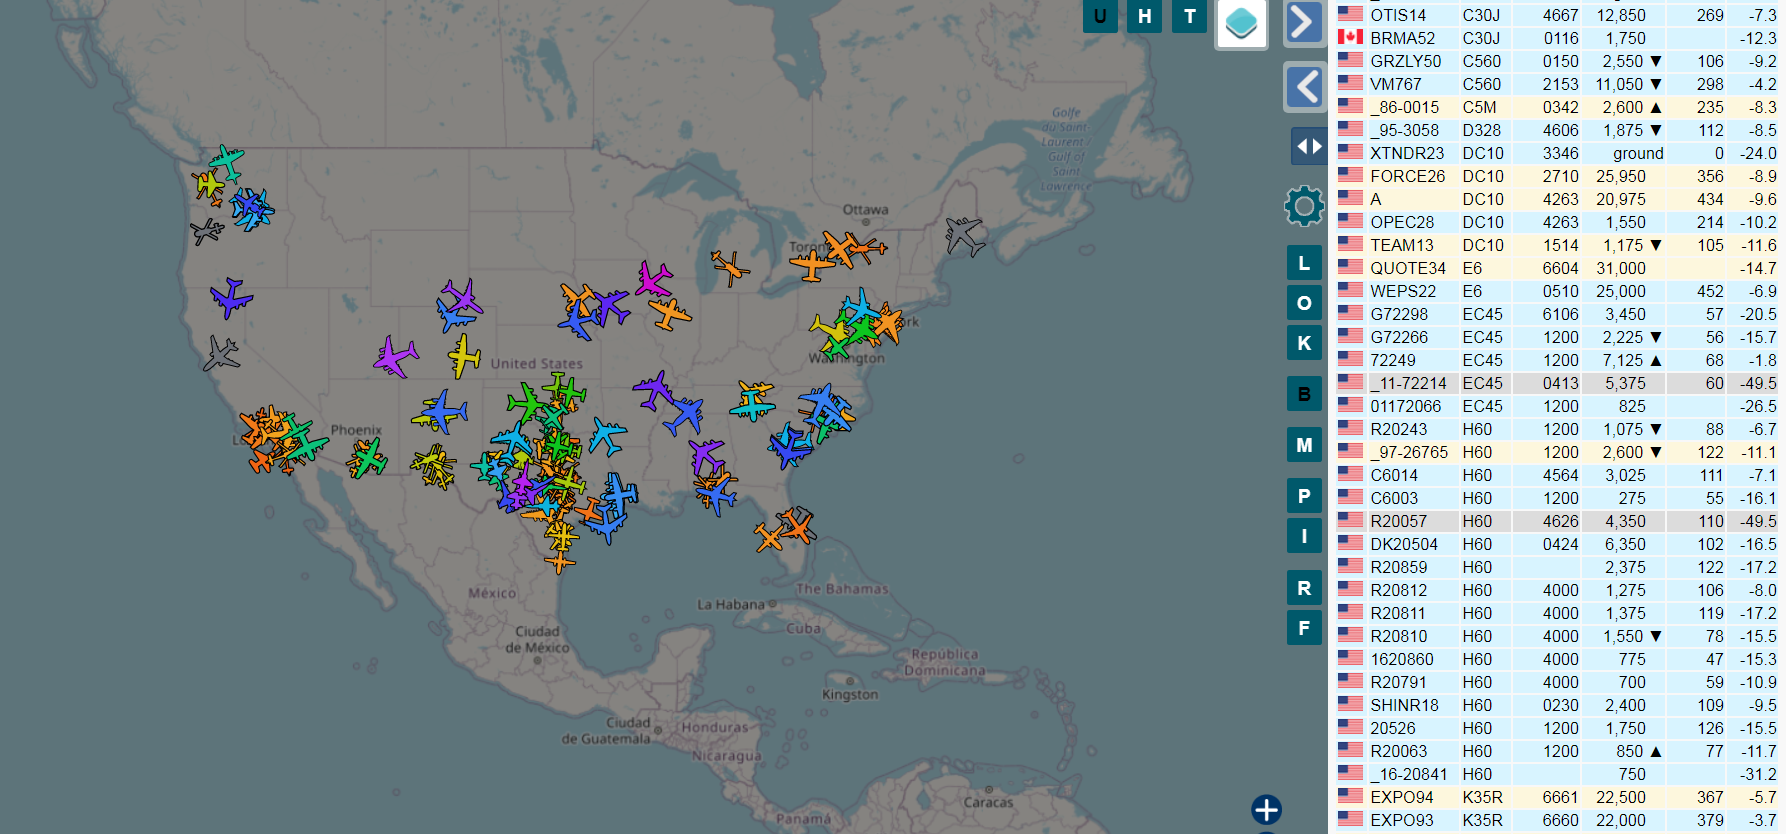Select teal aircraft icon in Tennessee area
The width and height of the screenshot is (1786, 834).
click(x=752, y=402)
